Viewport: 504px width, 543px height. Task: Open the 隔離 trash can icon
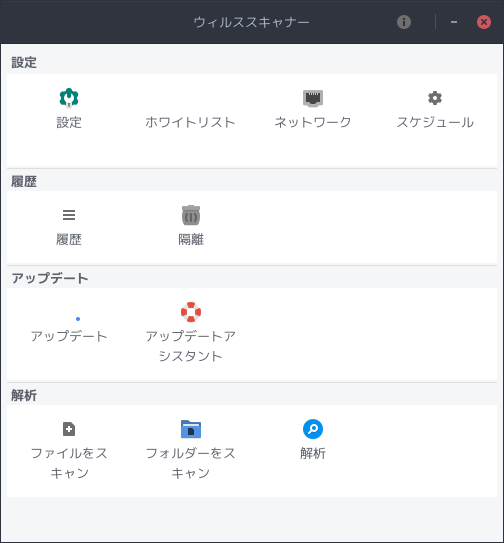coord(191,215)
